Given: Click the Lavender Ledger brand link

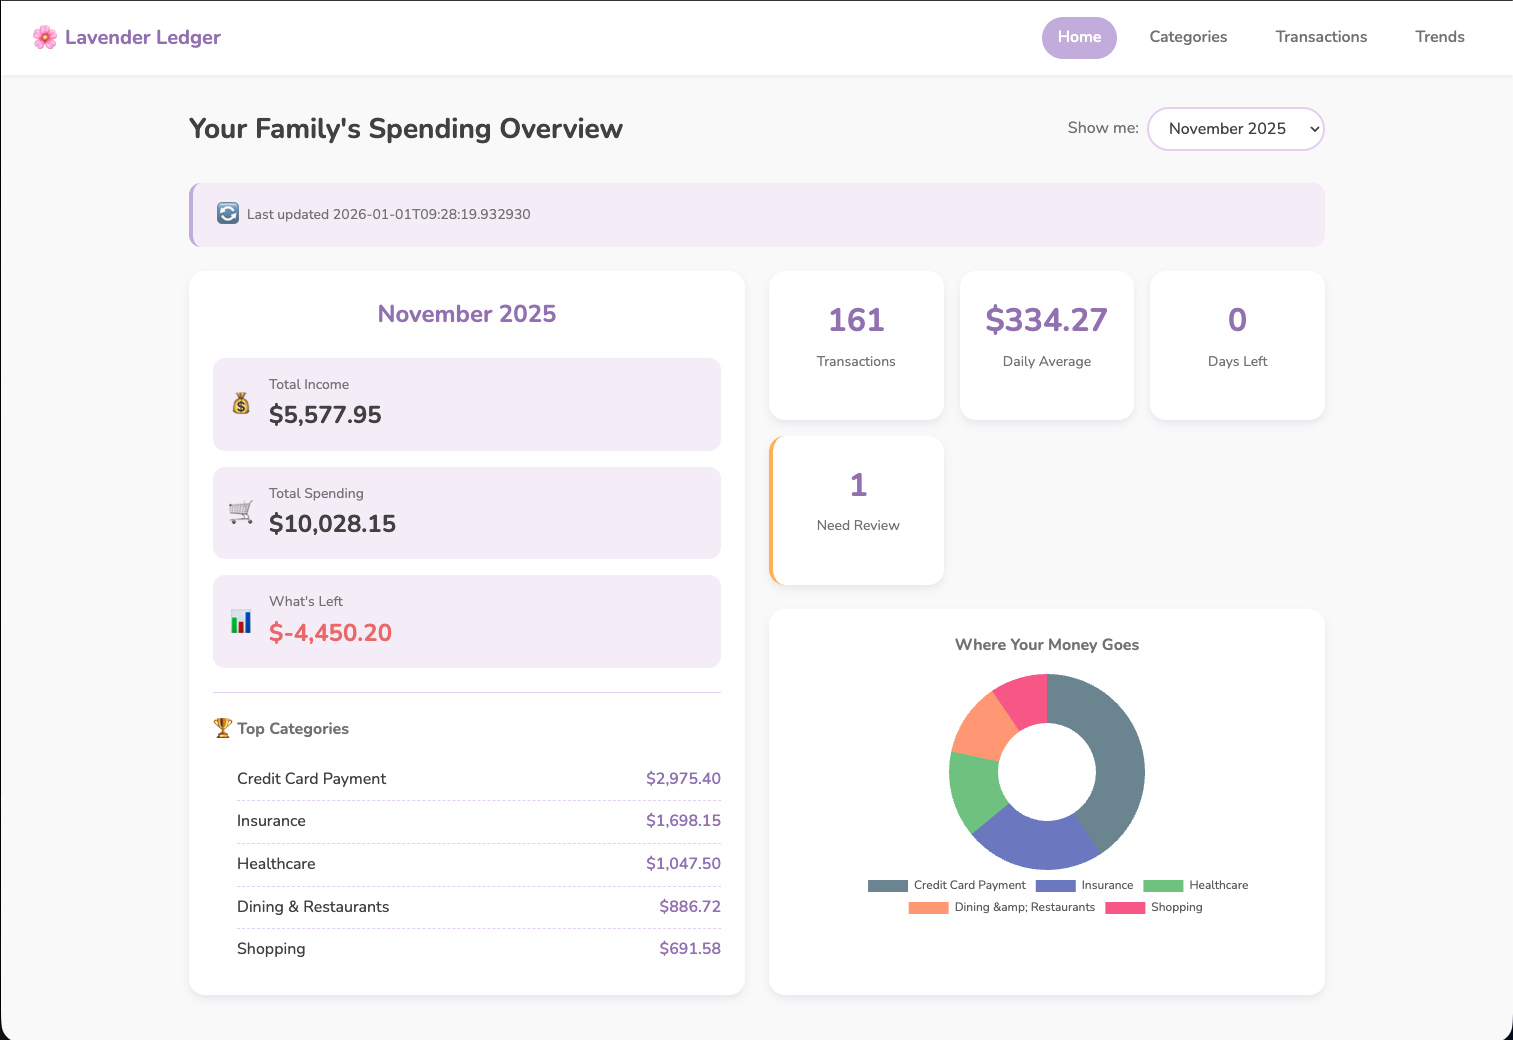Looking at the screenshot, I should coord(127,38).
